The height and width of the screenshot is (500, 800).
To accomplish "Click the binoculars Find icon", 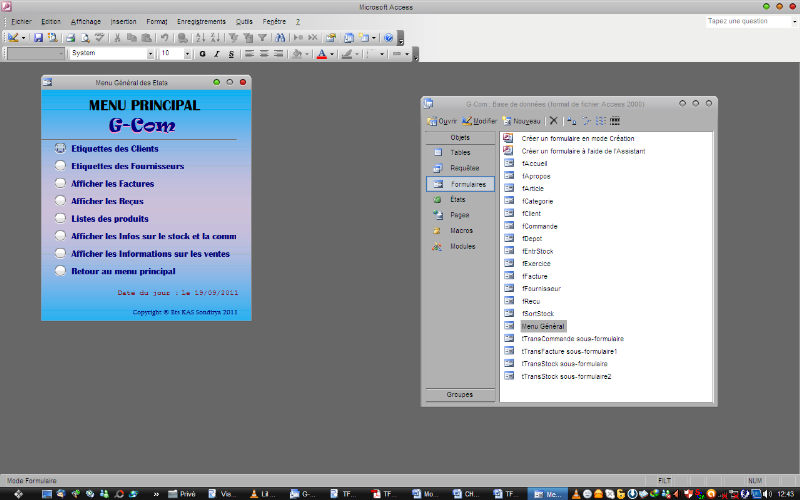I will tap(279, 37).
